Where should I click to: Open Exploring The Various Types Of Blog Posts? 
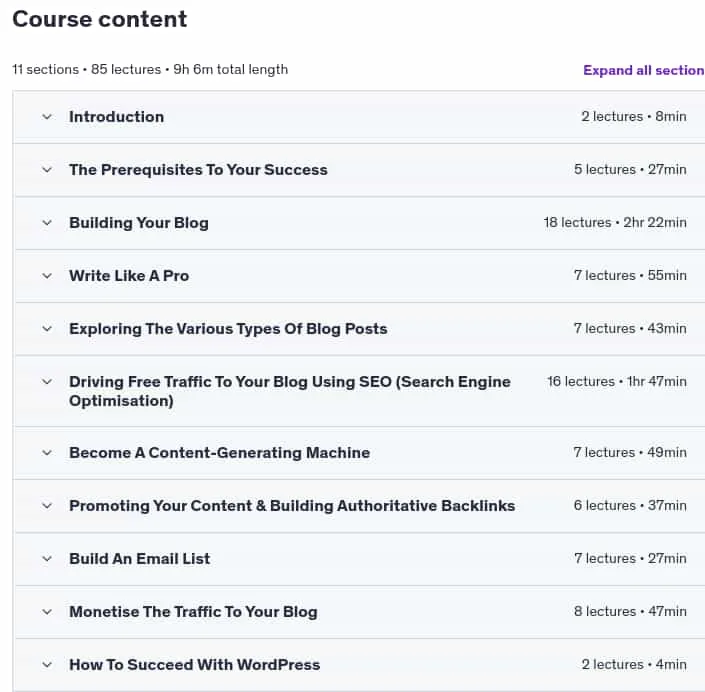click(228, 329)
